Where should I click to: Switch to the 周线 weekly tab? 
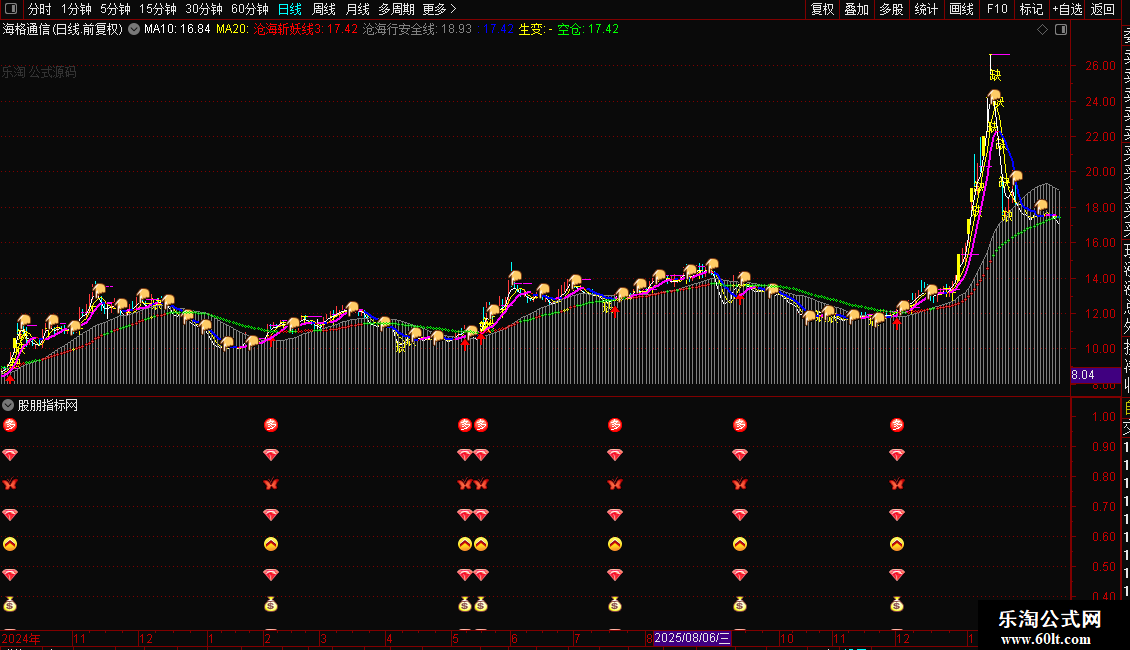(324, 9)
